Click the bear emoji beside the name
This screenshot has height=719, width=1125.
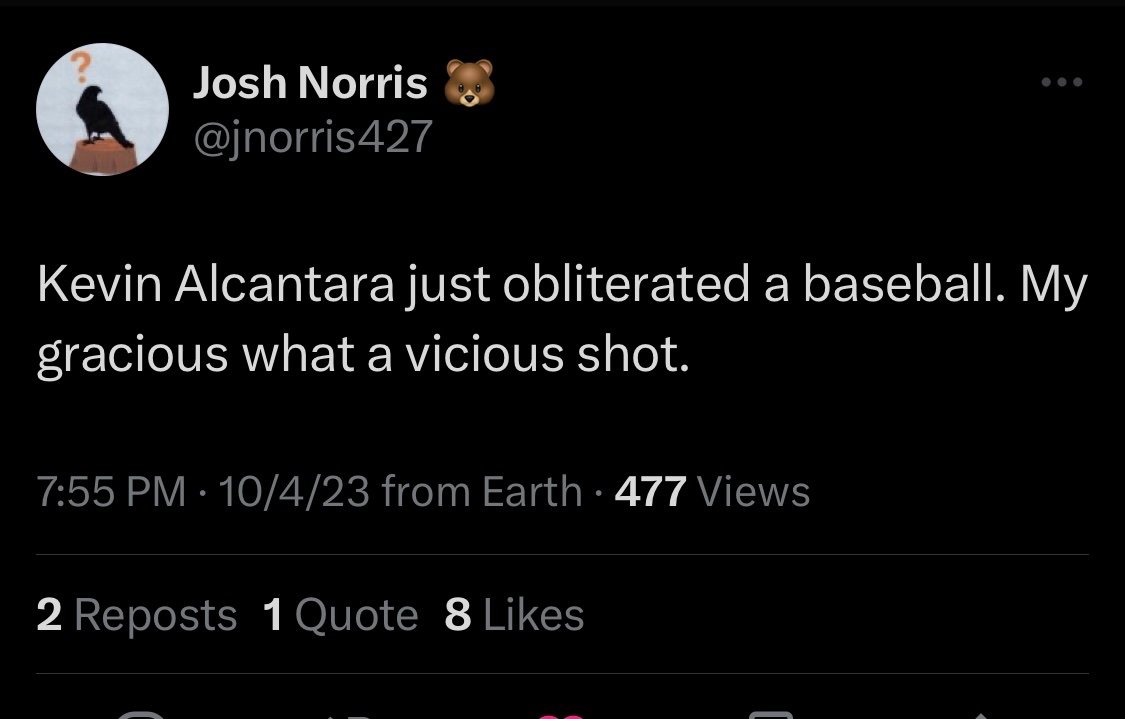[469, 84]
